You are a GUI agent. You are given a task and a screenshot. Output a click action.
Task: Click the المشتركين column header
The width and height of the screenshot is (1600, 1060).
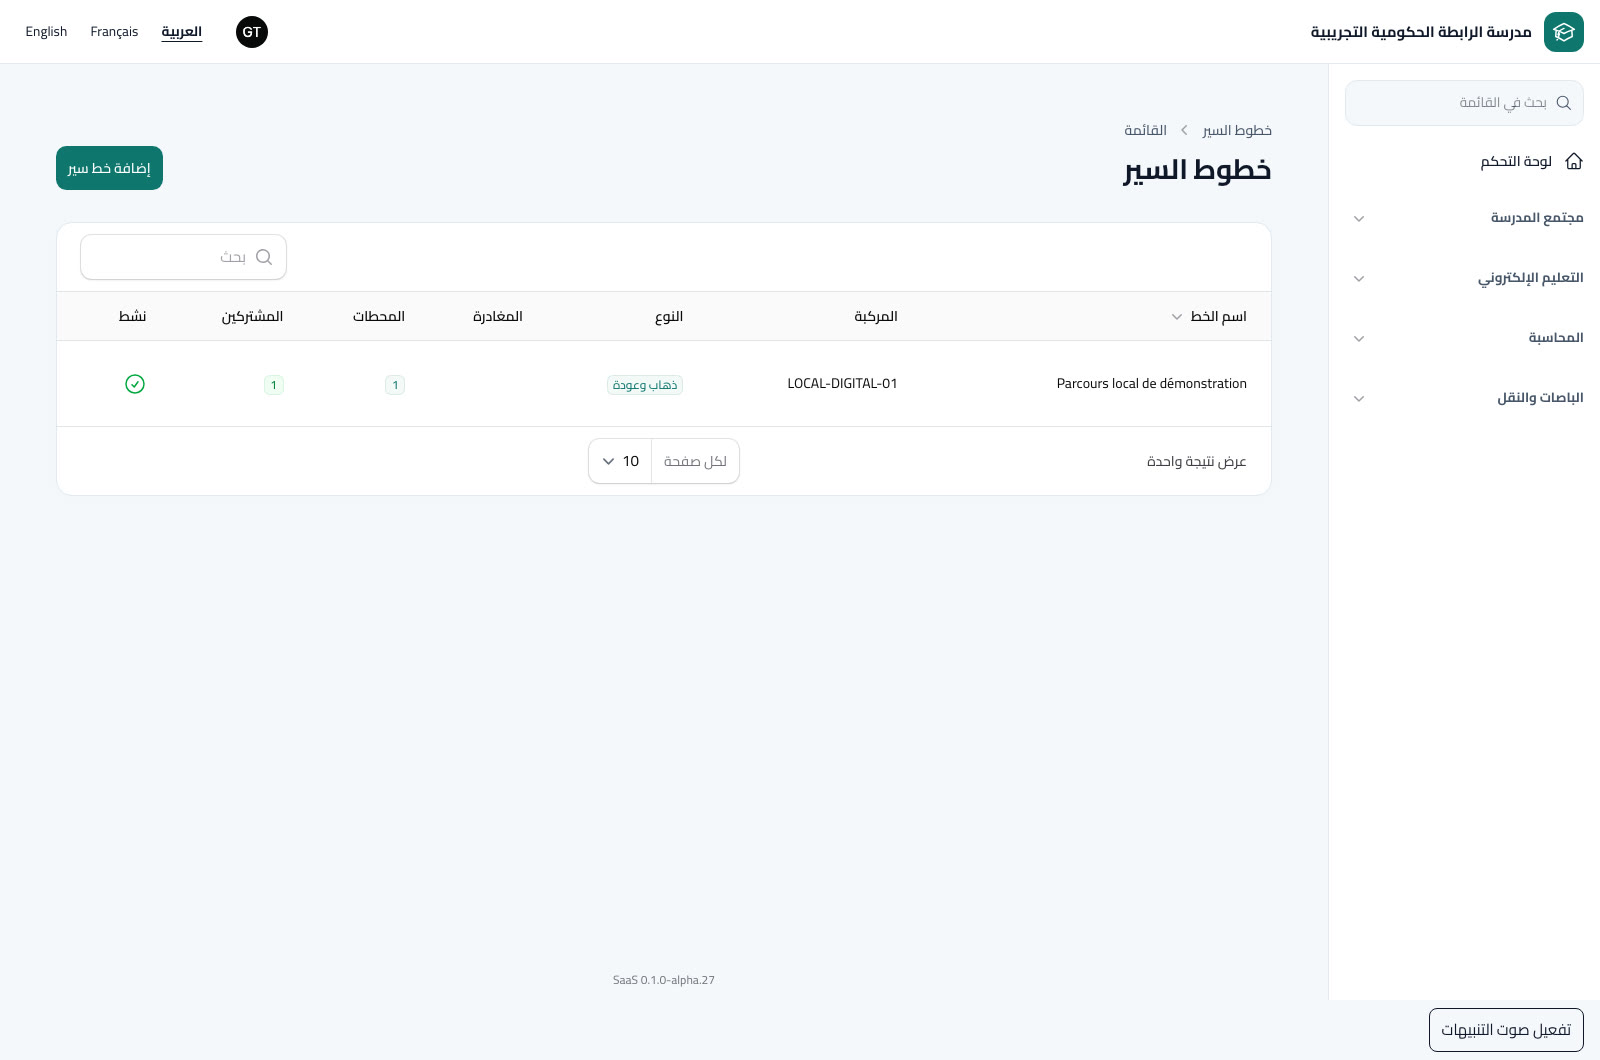[252, 316]
